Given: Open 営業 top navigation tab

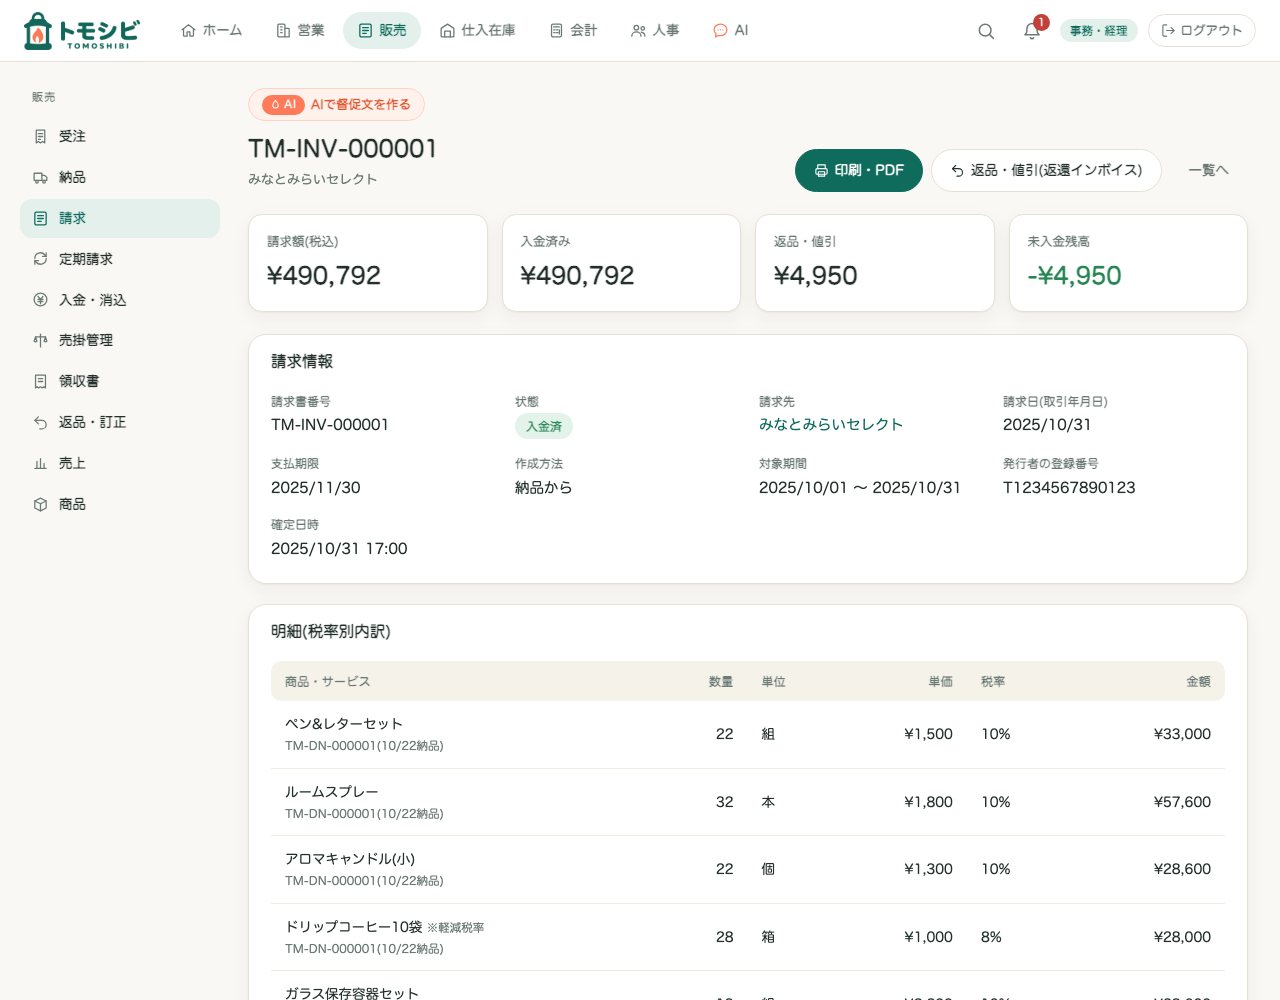Looking at the screenshot, I should pyautogui.click(x=300, y=31).
